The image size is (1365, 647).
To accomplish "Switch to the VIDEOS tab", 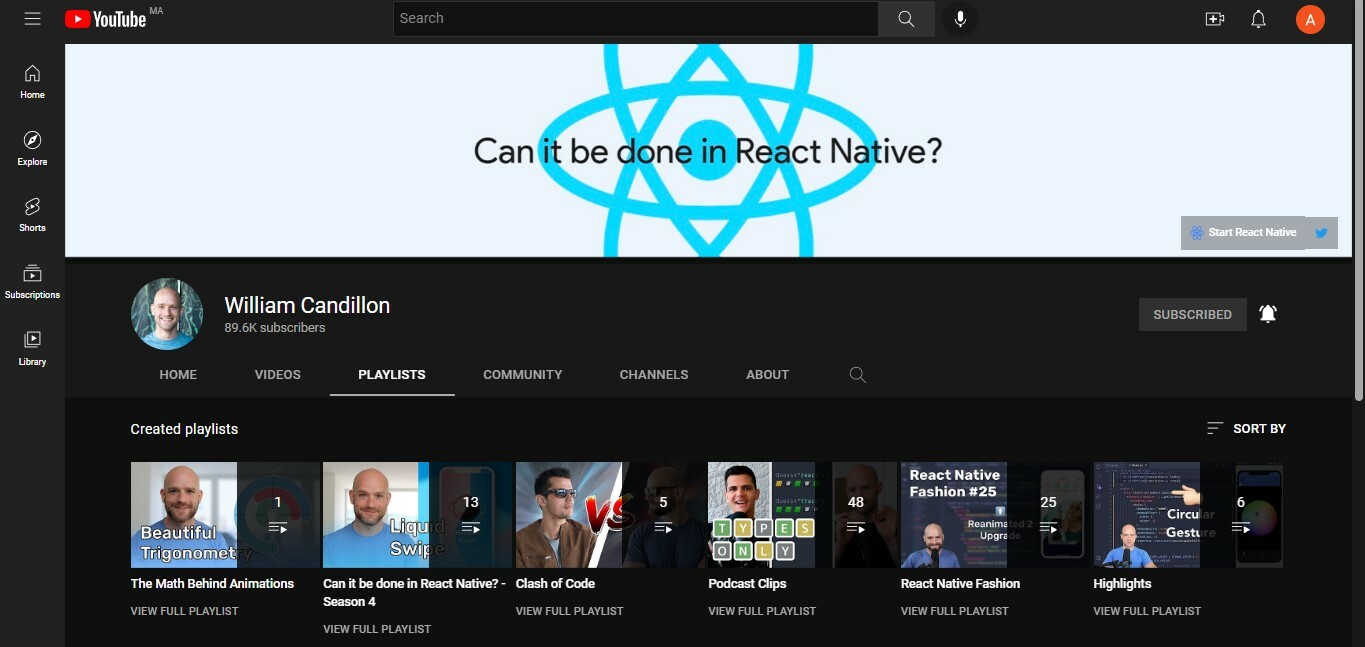I will pos(278,375).
